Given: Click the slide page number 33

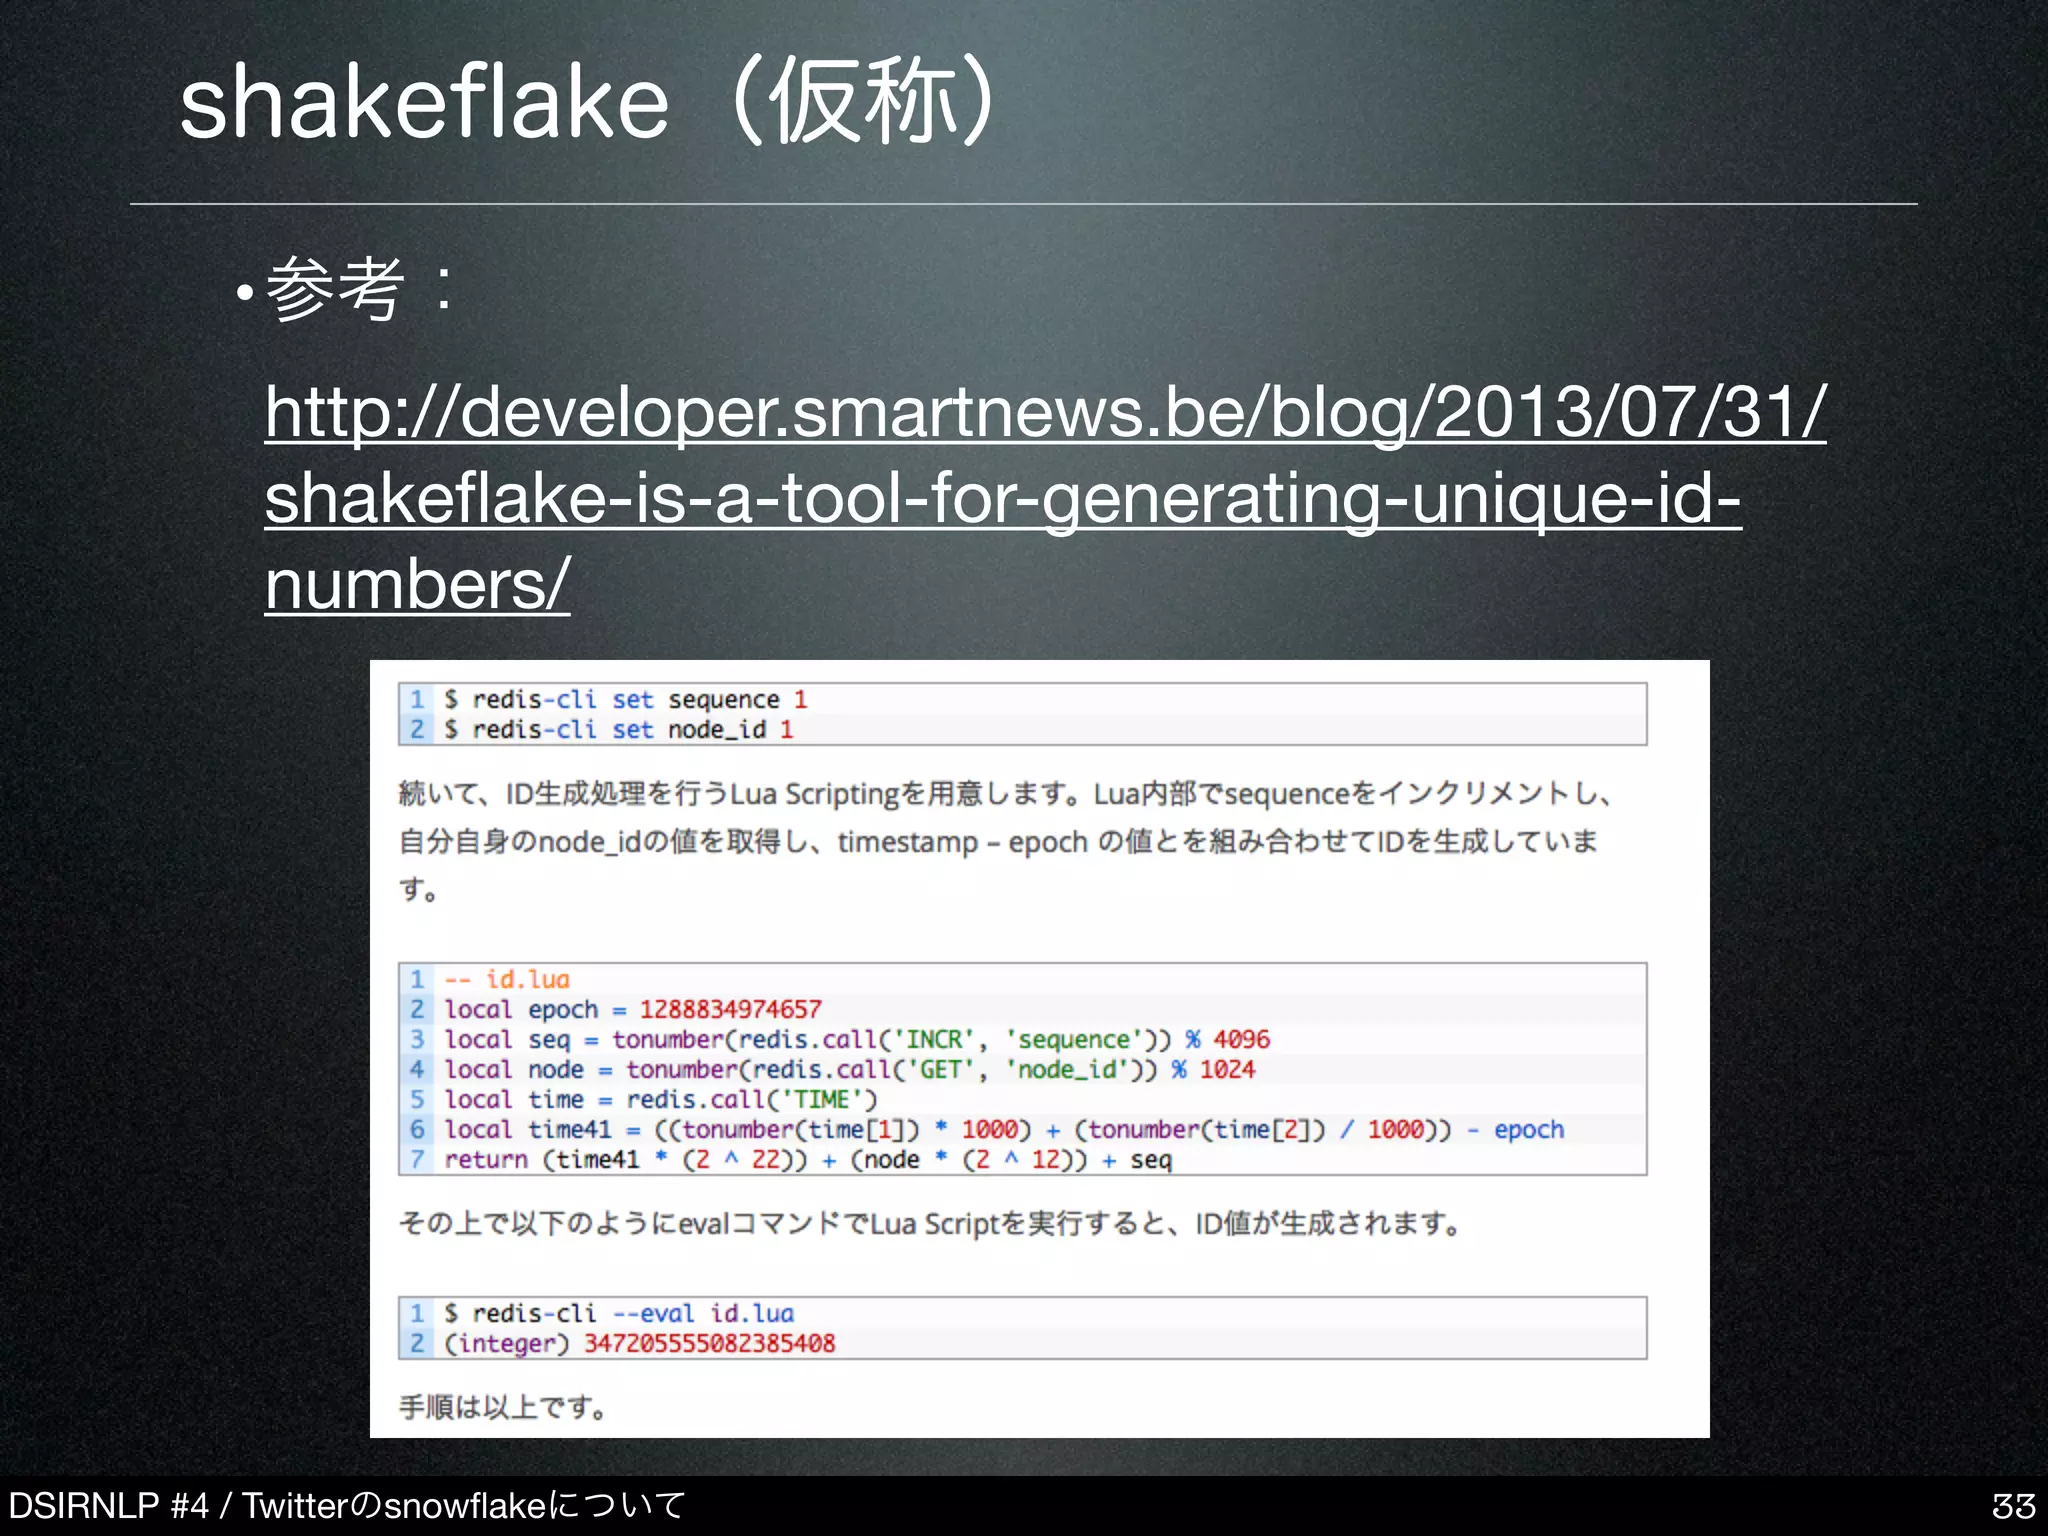Looking at the screenshot, I should 2013,1506.
